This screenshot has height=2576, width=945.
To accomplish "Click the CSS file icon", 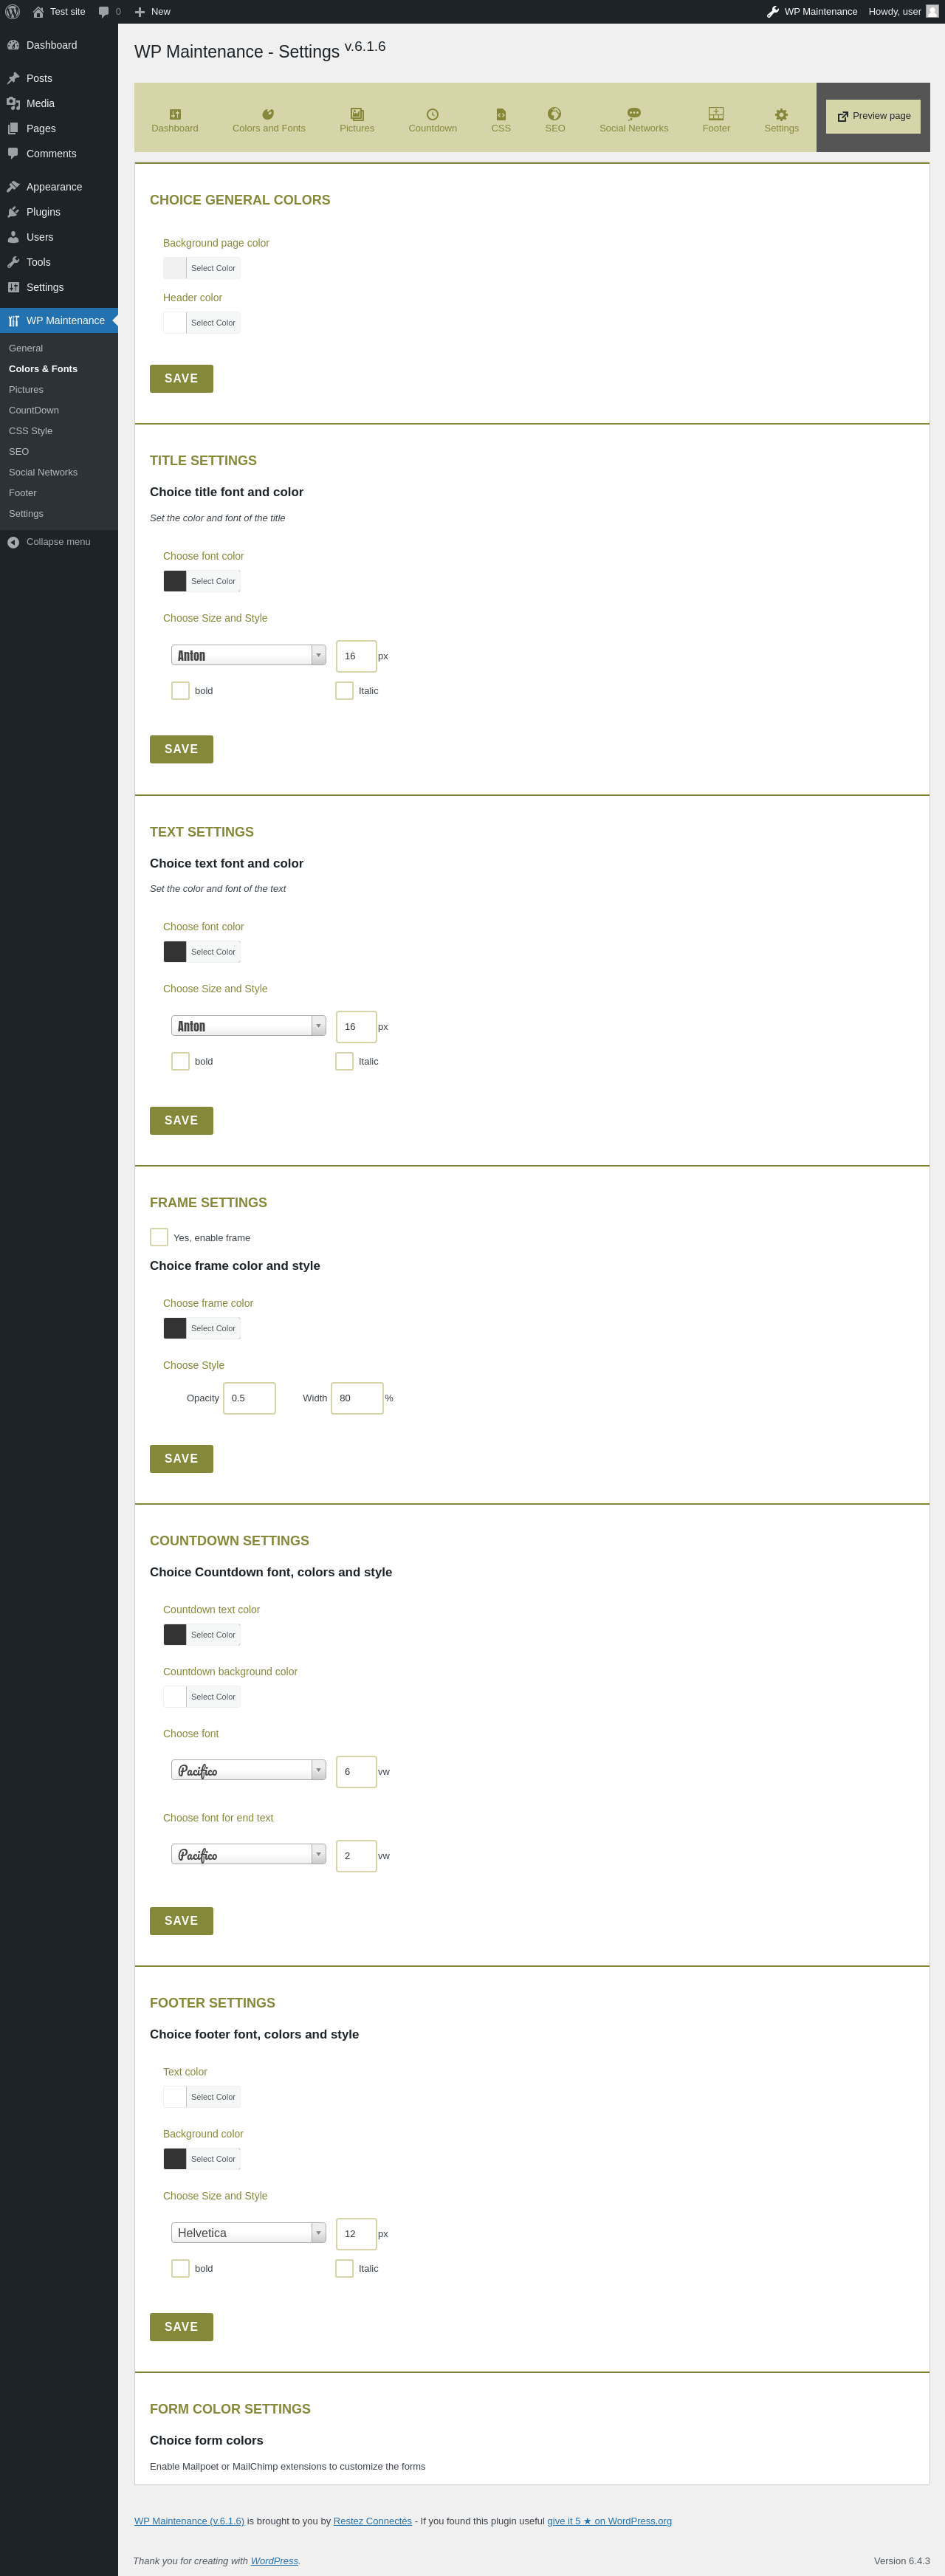I will (x=501, y=115).
